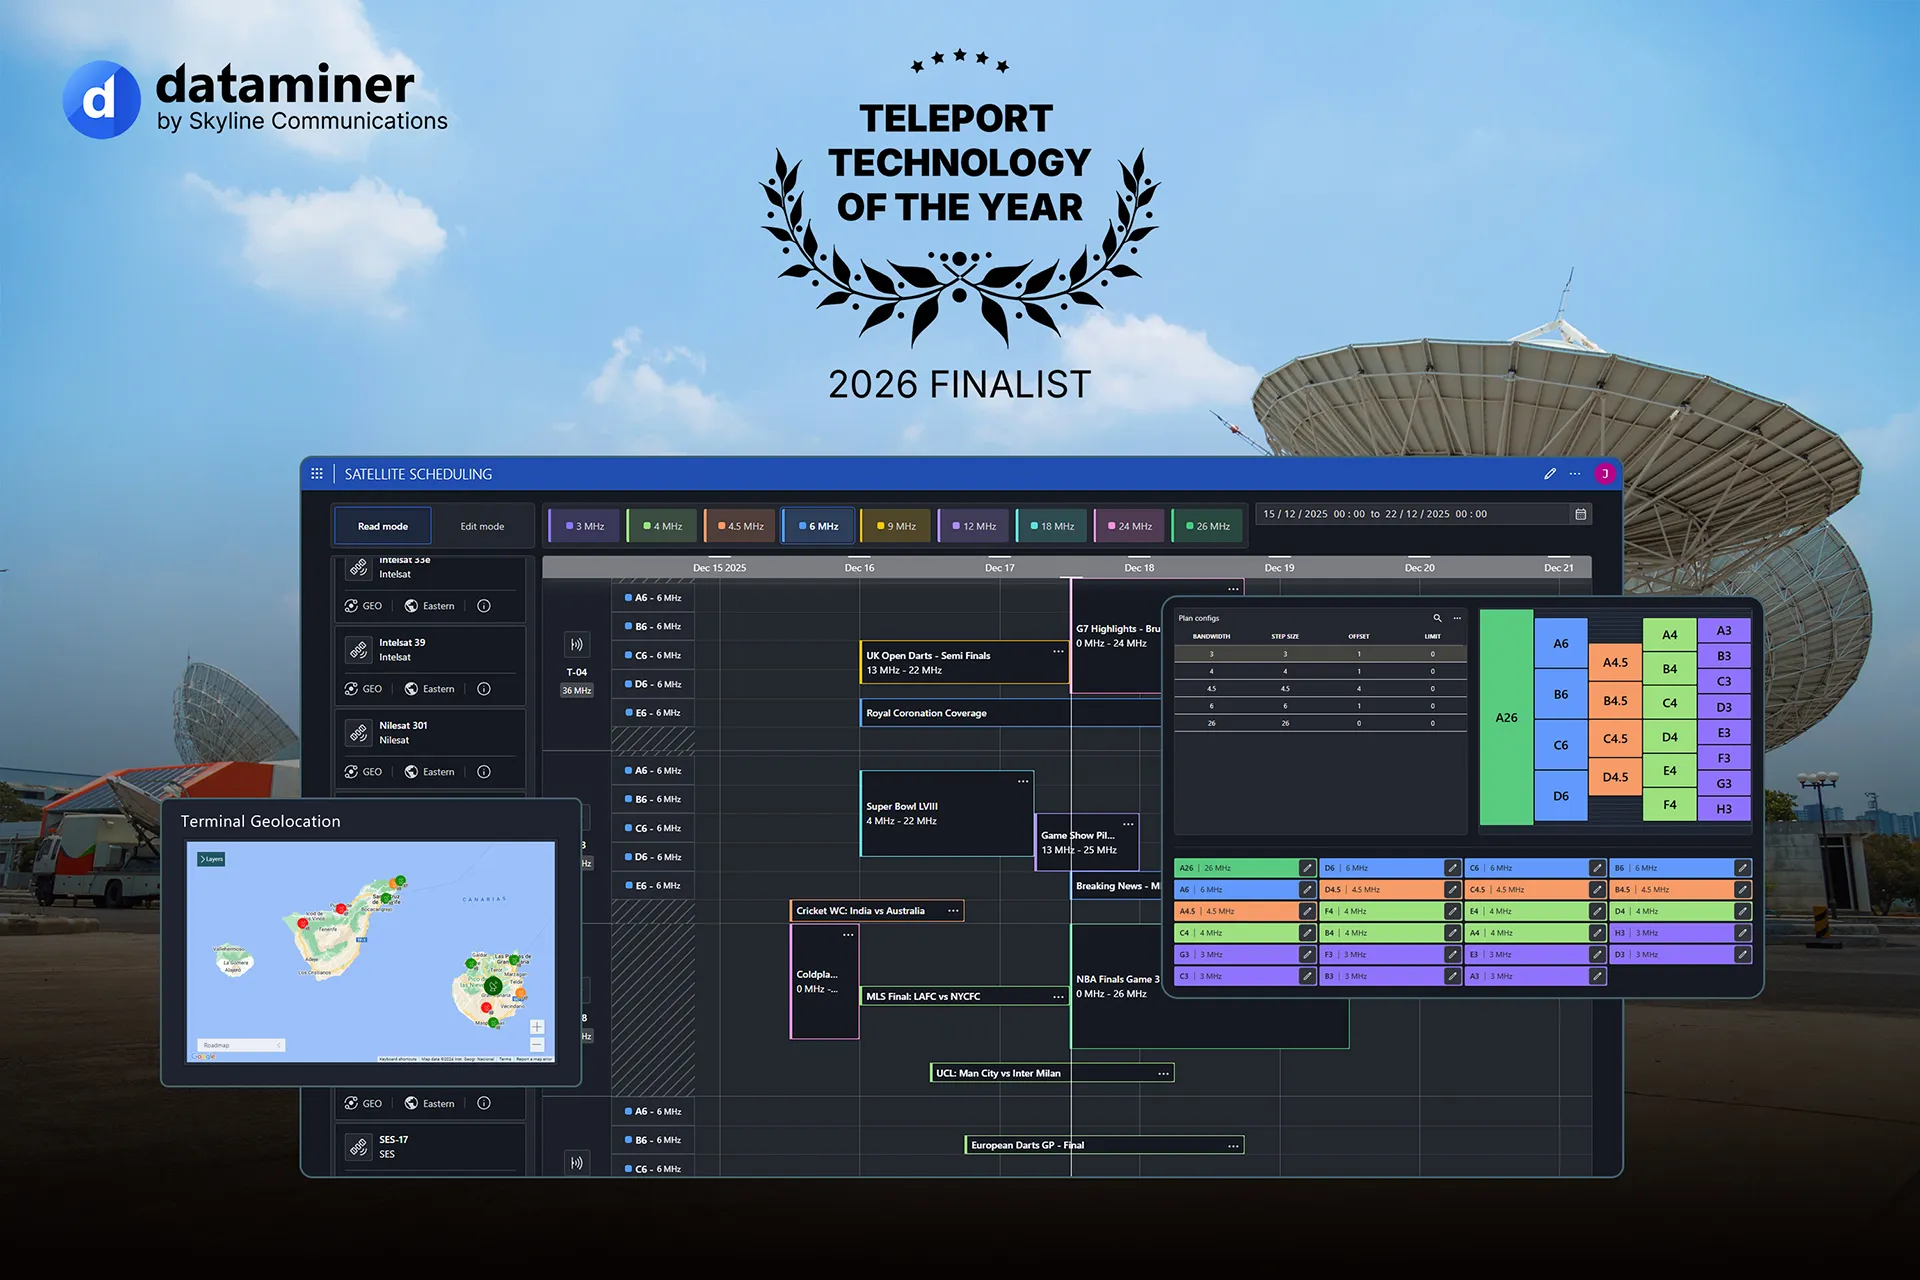This screenshot has width=1920, height=1280.
Task: Edit the A3 3 MHz slot
Action: click(1597, 976)
